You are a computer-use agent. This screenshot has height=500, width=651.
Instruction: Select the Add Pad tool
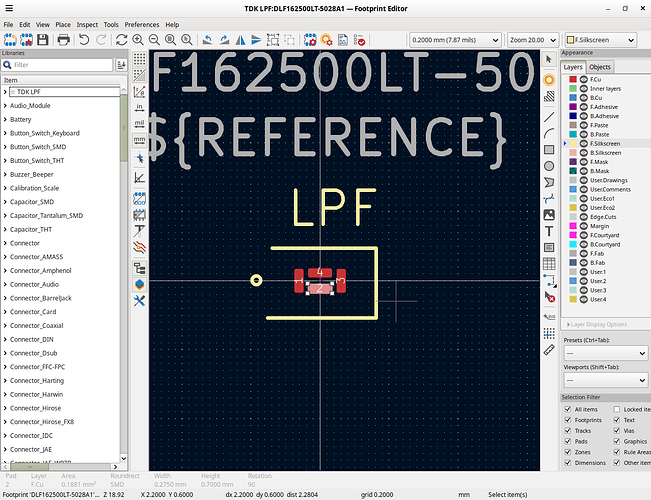[x=549, y=79]
